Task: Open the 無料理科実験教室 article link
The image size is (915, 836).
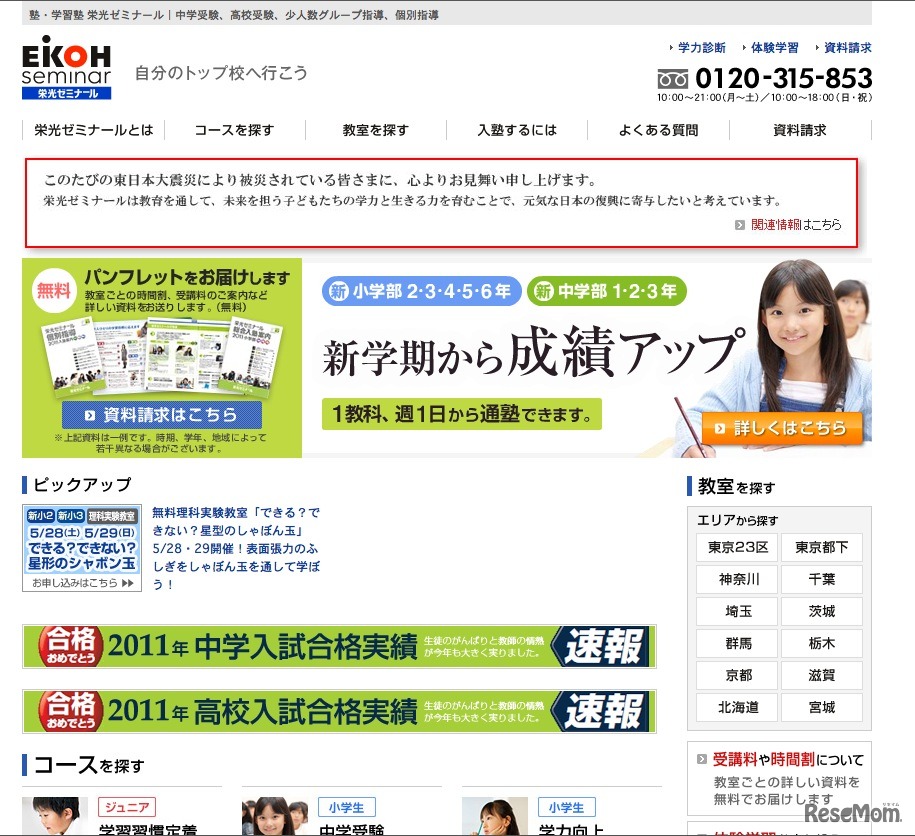Action: point(236,548)
